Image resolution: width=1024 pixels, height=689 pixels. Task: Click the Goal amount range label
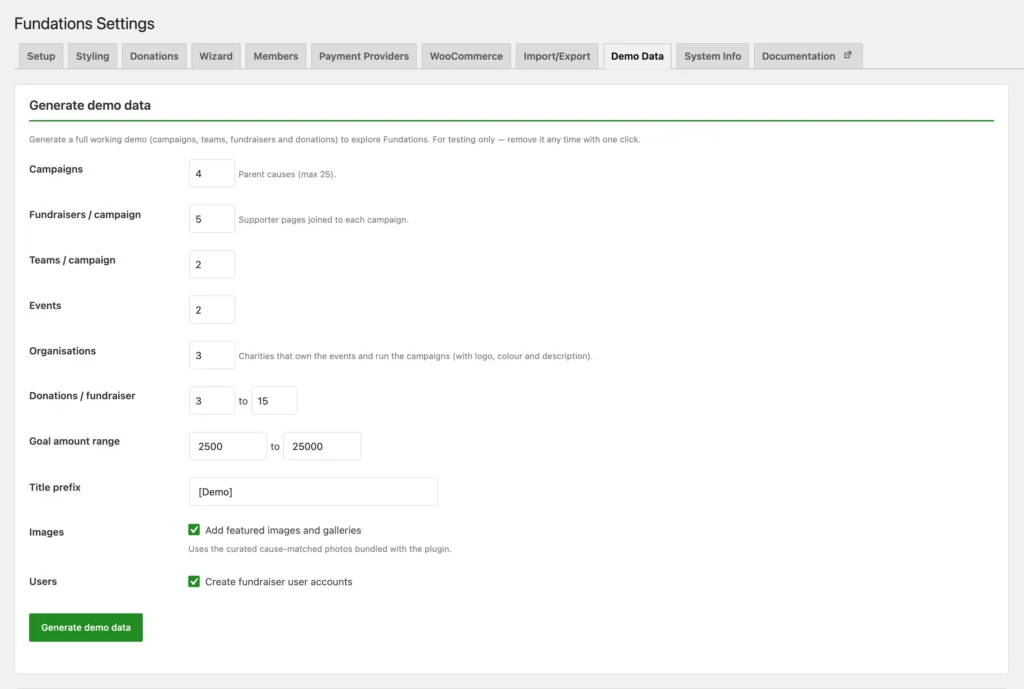[74, 441]
